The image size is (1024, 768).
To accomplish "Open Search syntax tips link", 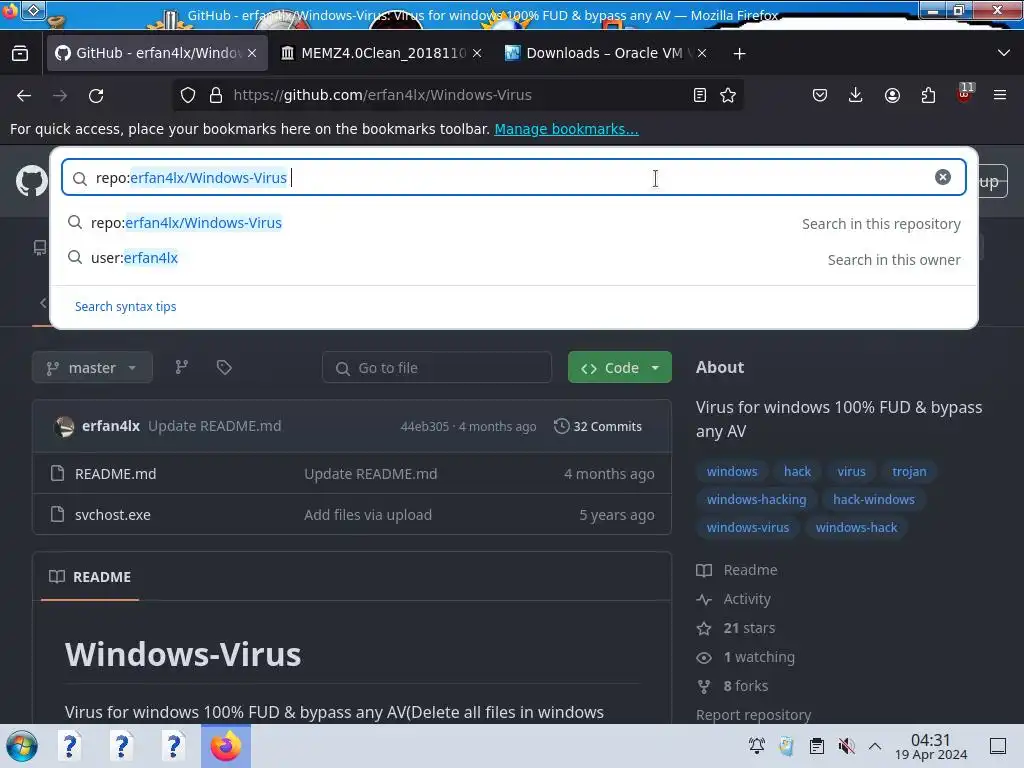I will [125, 306].
